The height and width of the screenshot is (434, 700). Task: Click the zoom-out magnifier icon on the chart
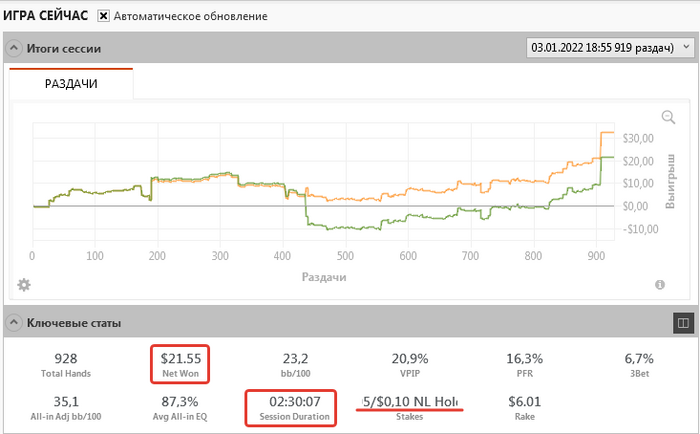[x=669, y=117]
